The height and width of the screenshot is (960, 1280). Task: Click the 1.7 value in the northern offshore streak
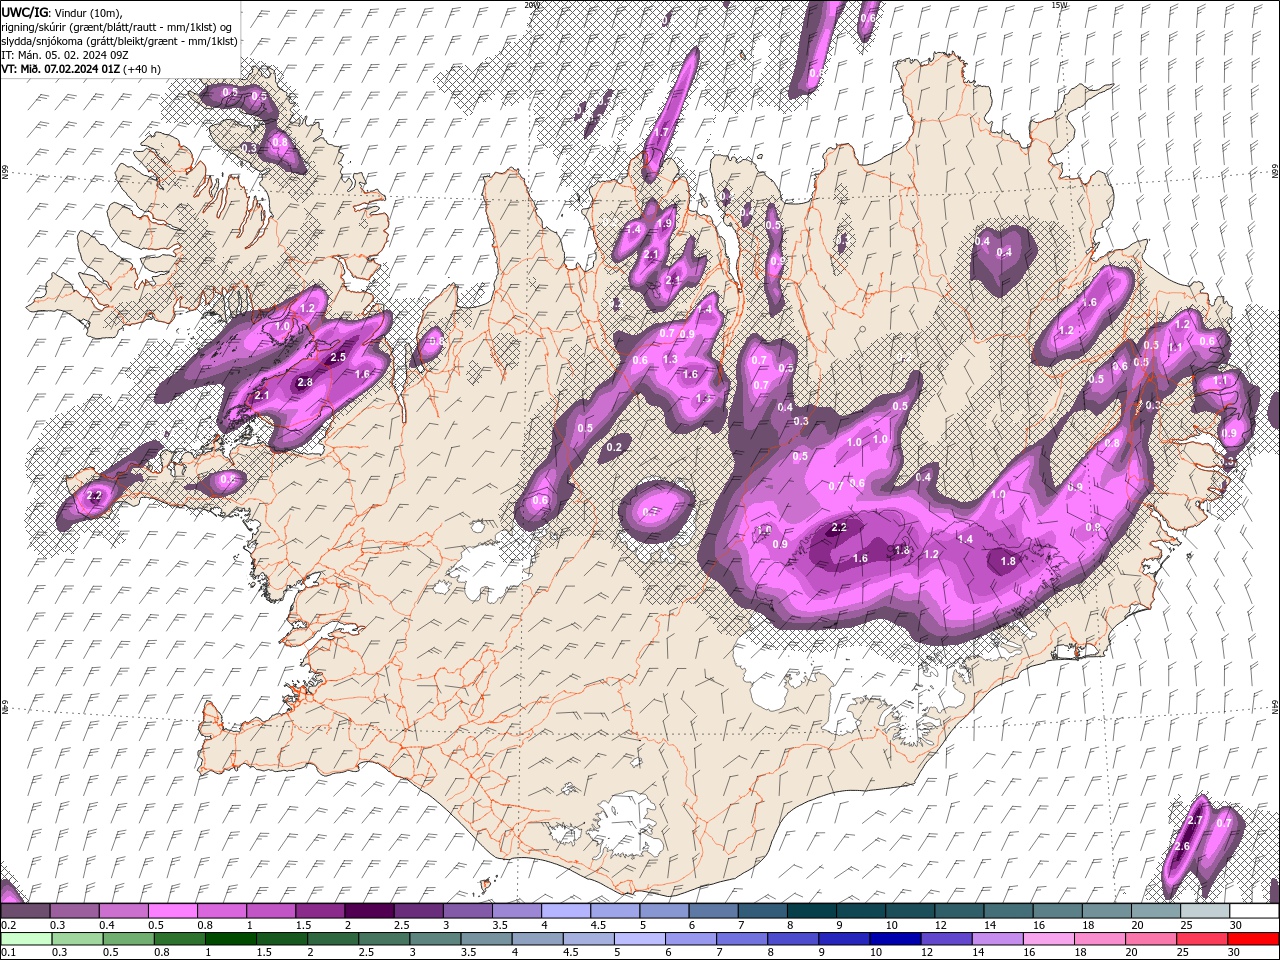point(660,132)
